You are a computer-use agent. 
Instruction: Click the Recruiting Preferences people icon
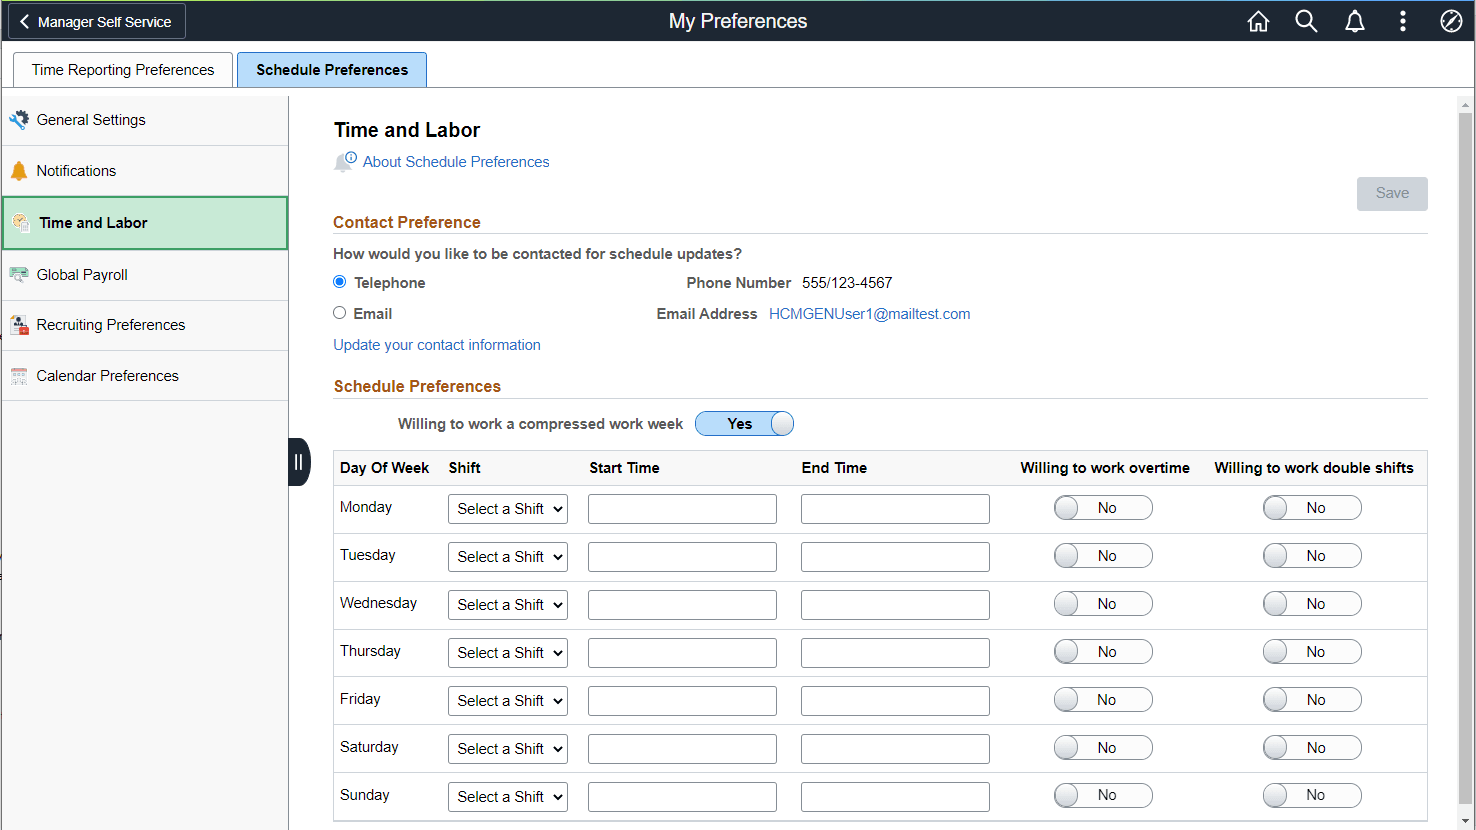pos(19,324)
